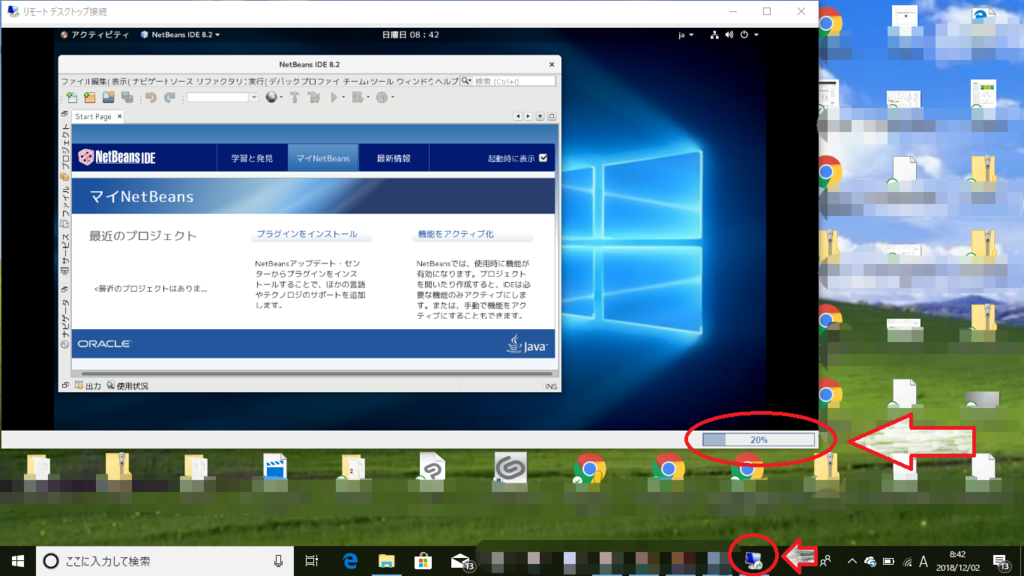
Task: Open the Windows notification center
Action: click(1002, 561)
